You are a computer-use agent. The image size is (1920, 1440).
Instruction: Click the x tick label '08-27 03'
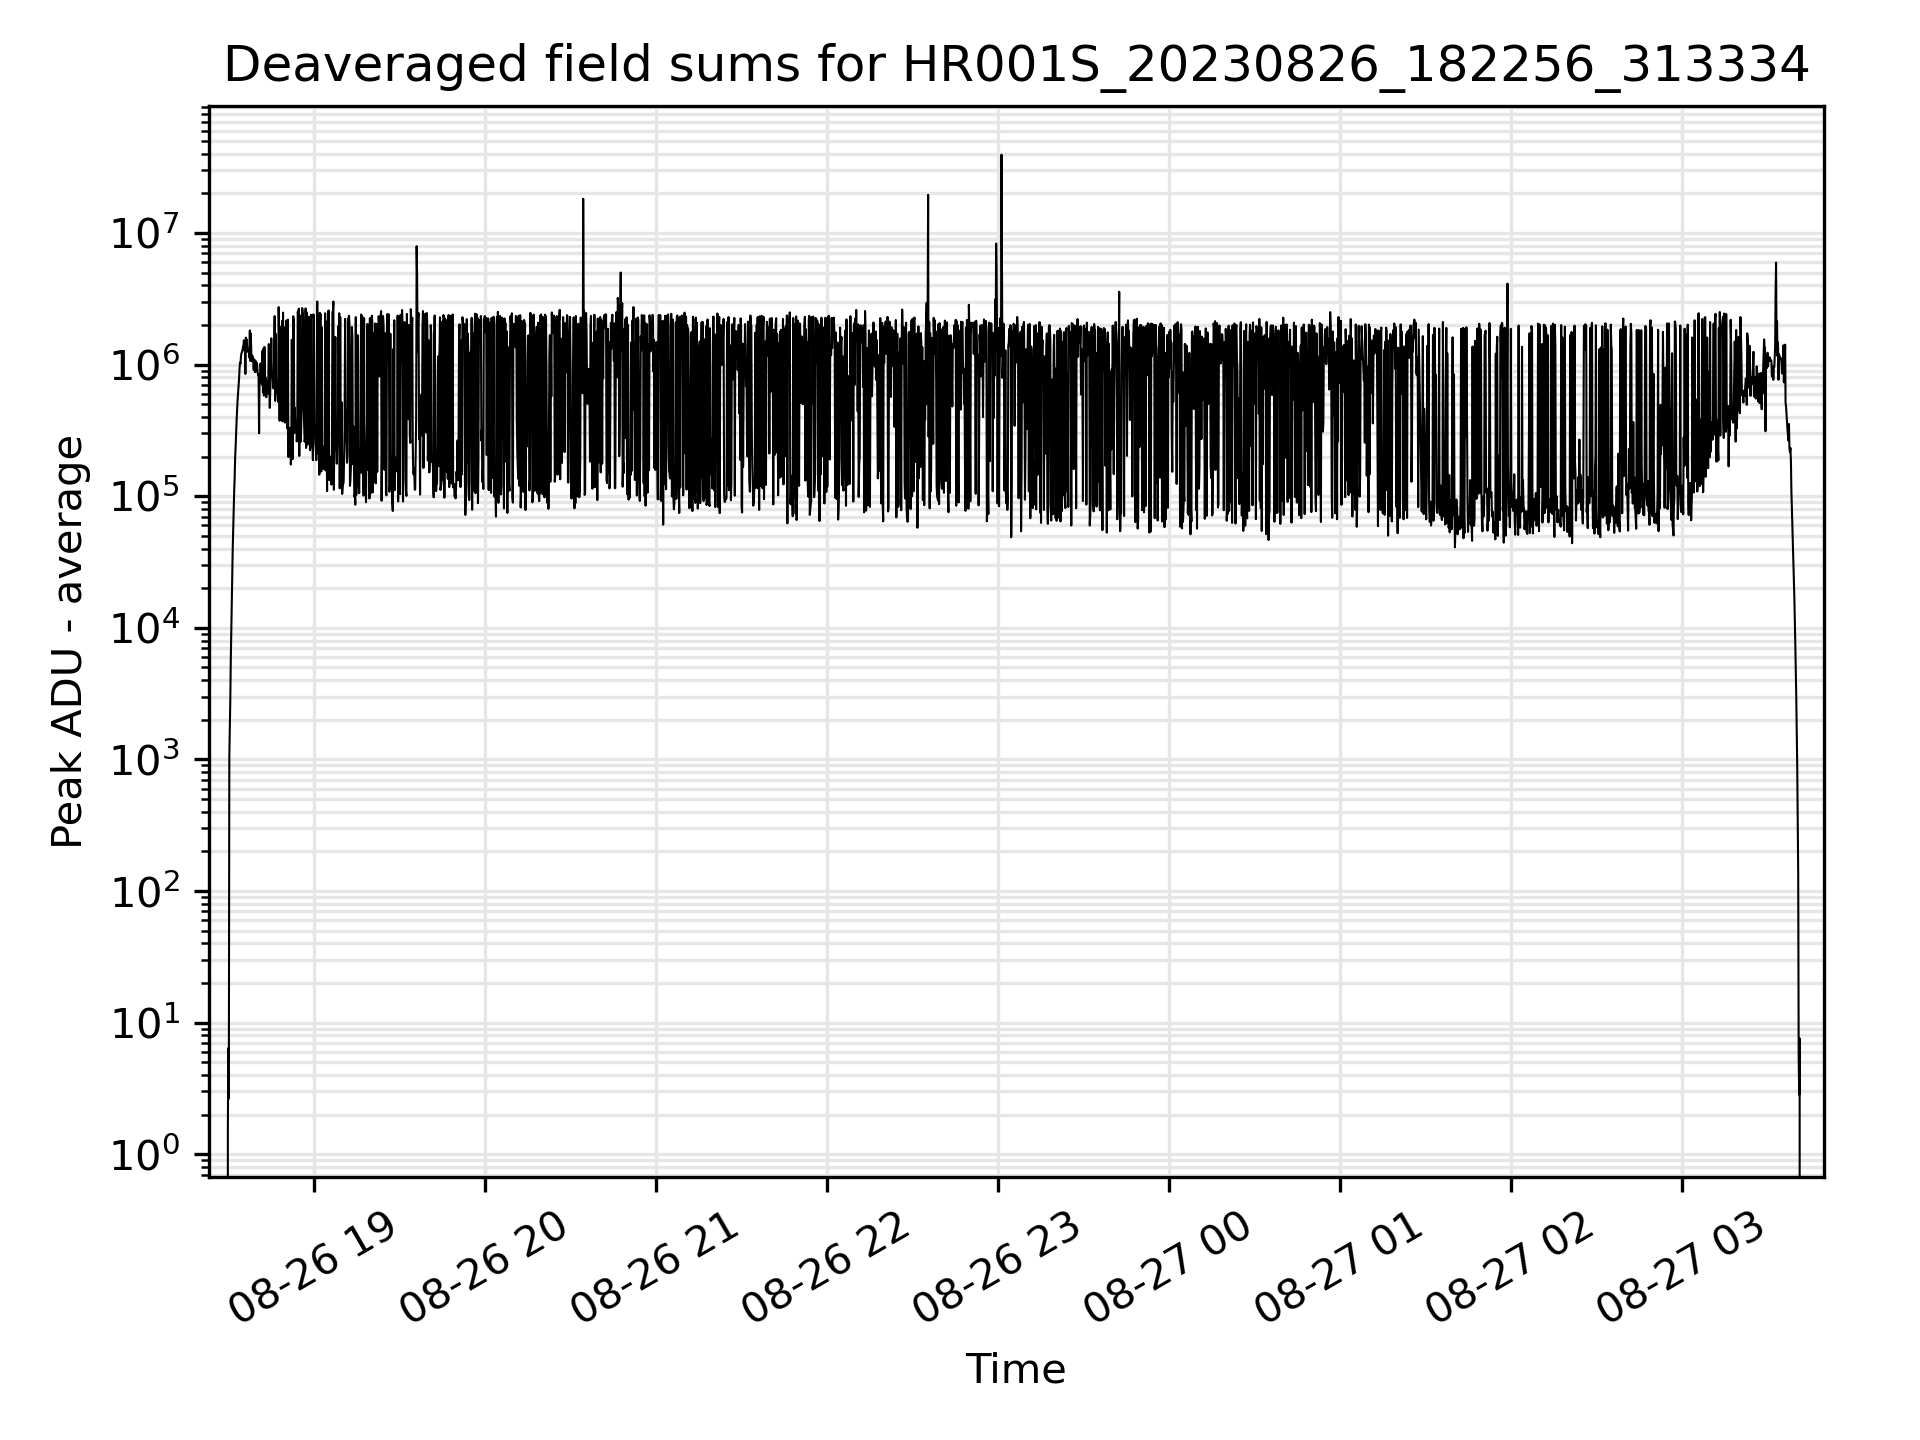tap(1681, 1268)
